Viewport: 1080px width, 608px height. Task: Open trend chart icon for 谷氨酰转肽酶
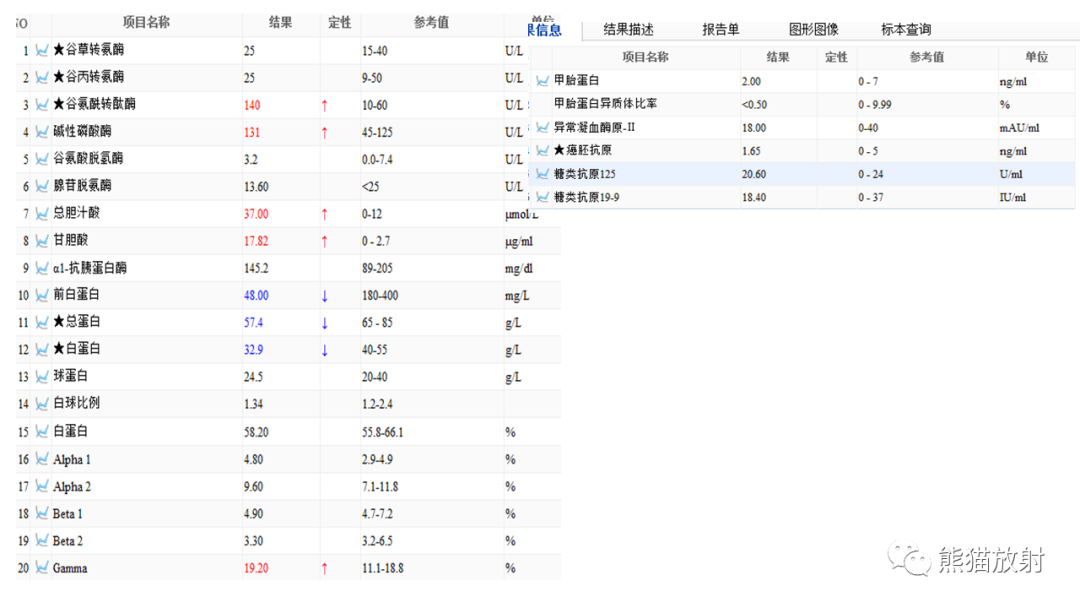(42, 105)
